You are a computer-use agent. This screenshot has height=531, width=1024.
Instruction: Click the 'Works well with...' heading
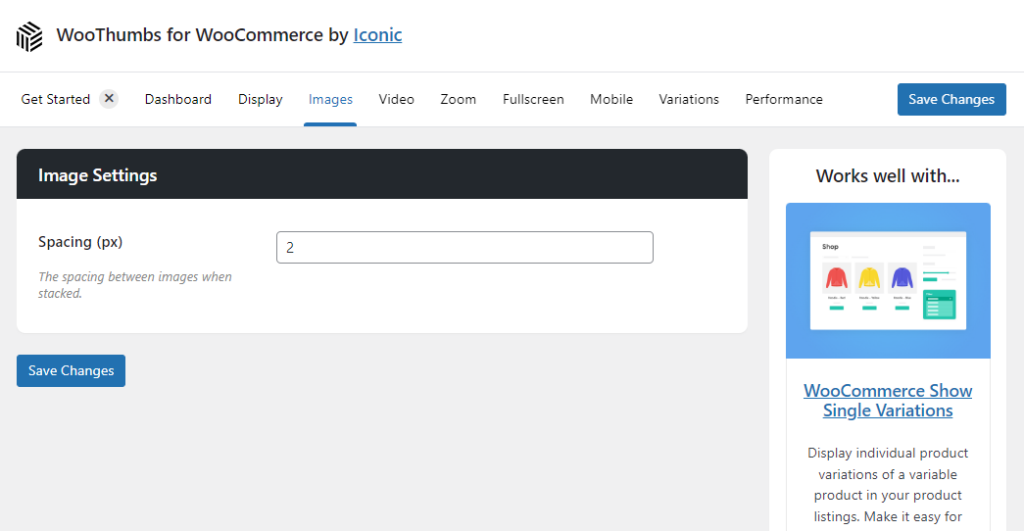(x=888, y=176)
